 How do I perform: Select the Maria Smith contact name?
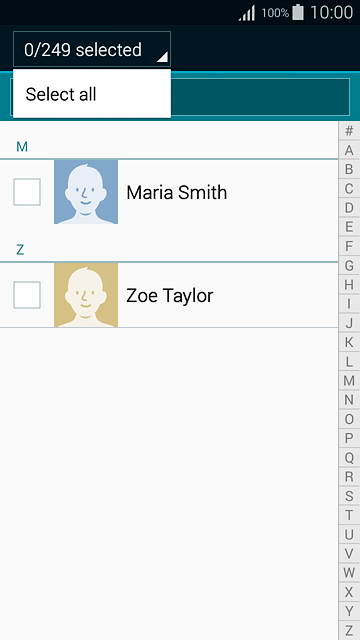pos(176,192)
